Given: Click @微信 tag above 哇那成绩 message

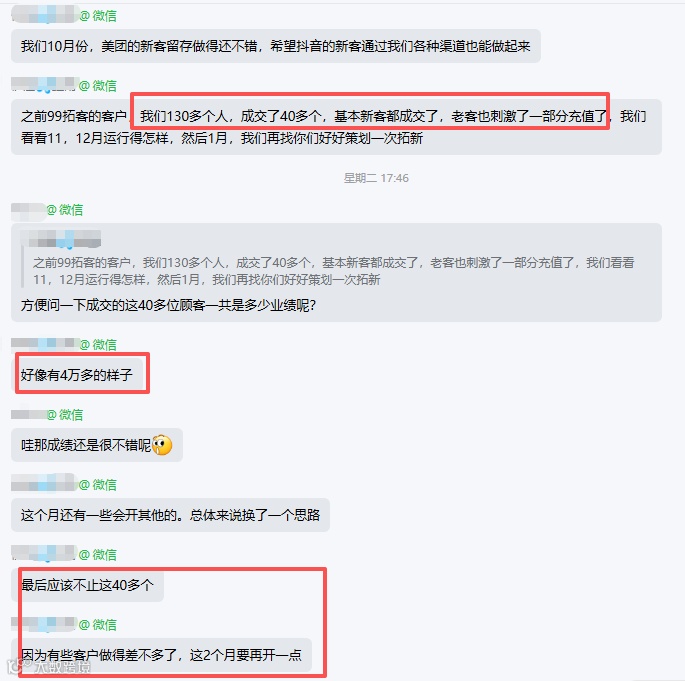Looking at the screenshot, I should tap(65, 415).
